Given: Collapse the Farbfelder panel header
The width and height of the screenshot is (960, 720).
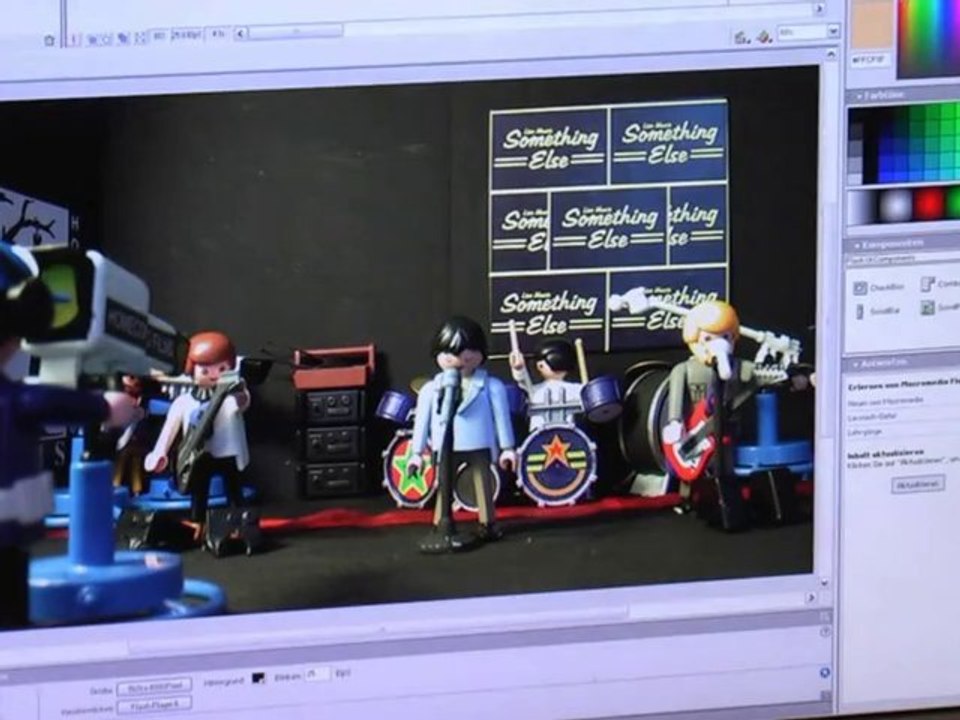Looking at the screenshot, I should 903,95.
